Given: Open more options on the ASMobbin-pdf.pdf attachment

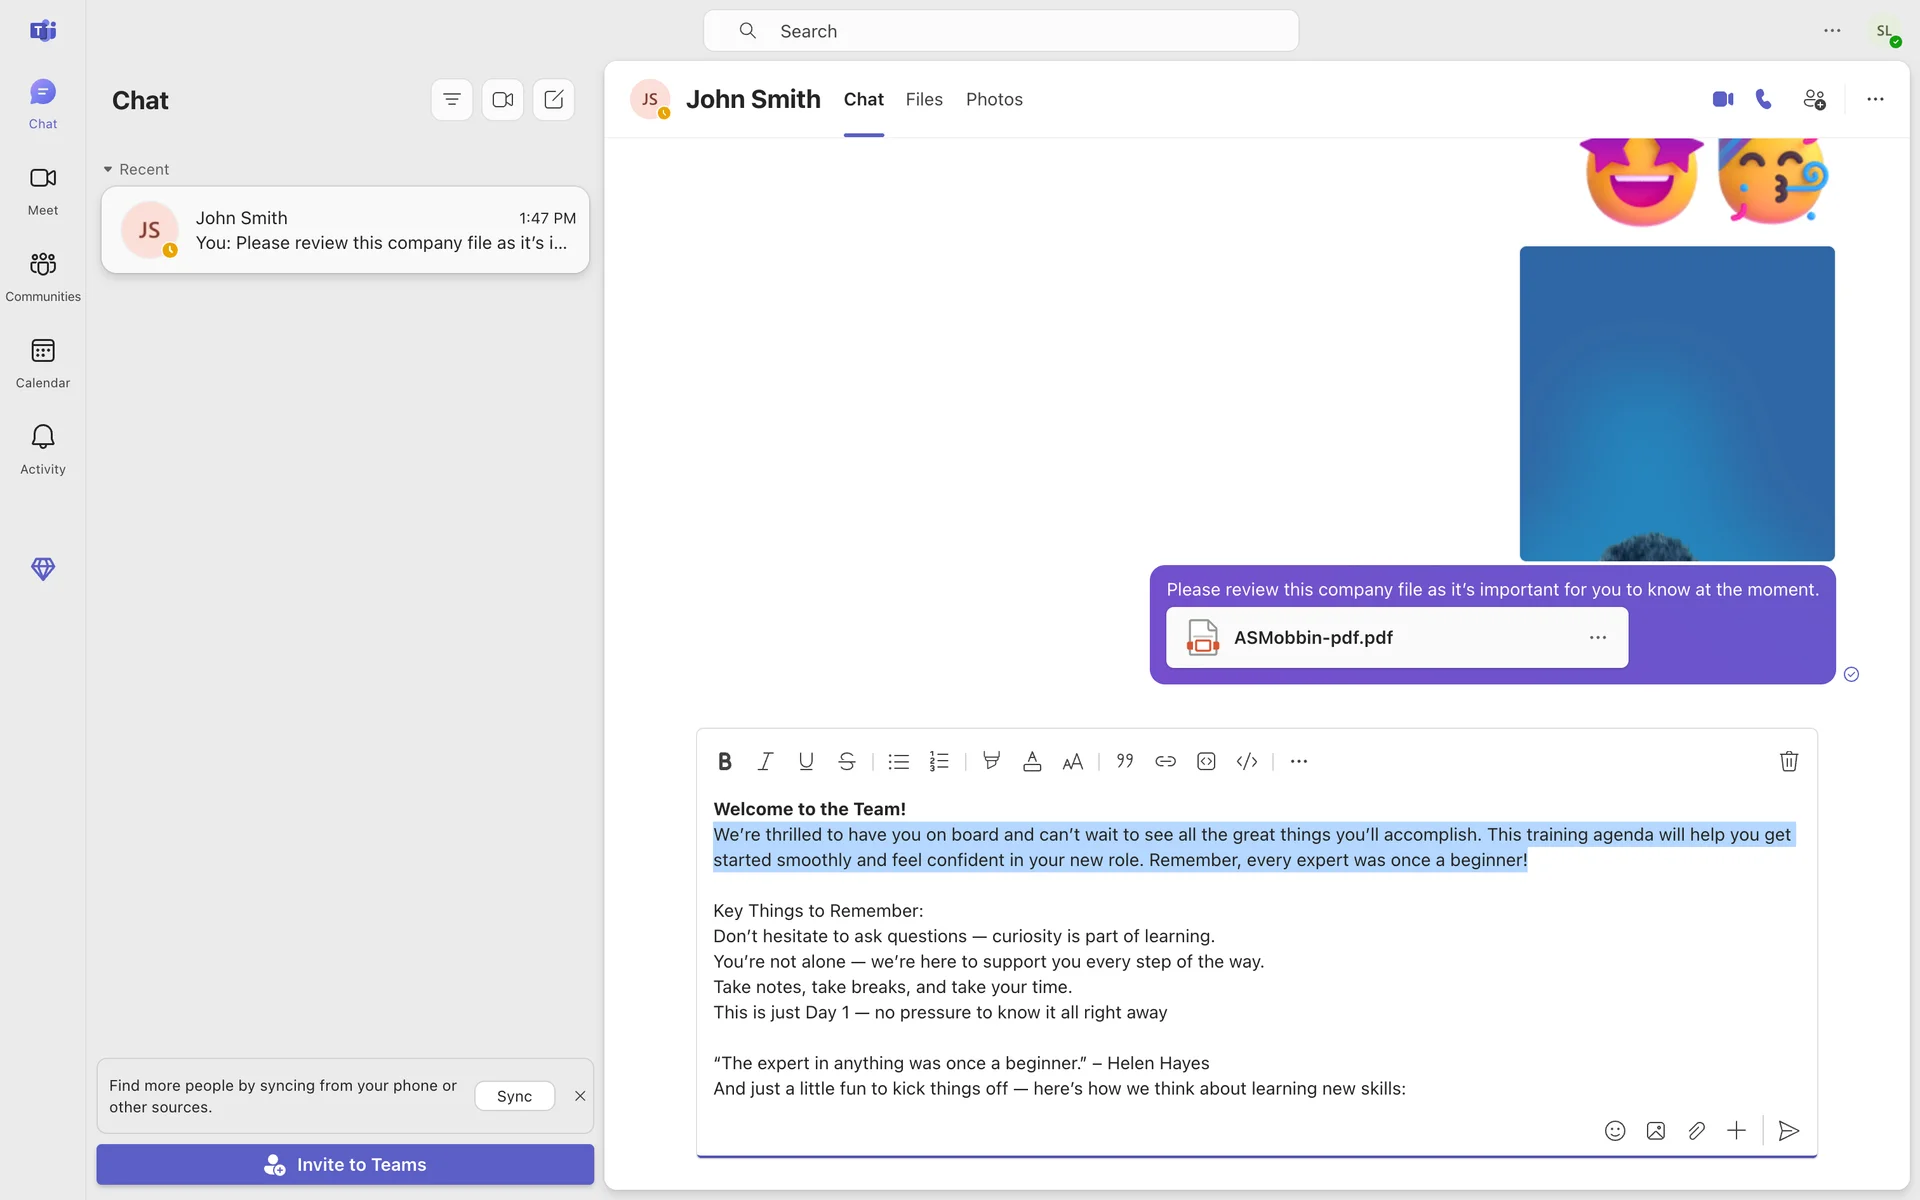Looking at the screenshot, I should pyautogui.click(x=1598, y=638).
